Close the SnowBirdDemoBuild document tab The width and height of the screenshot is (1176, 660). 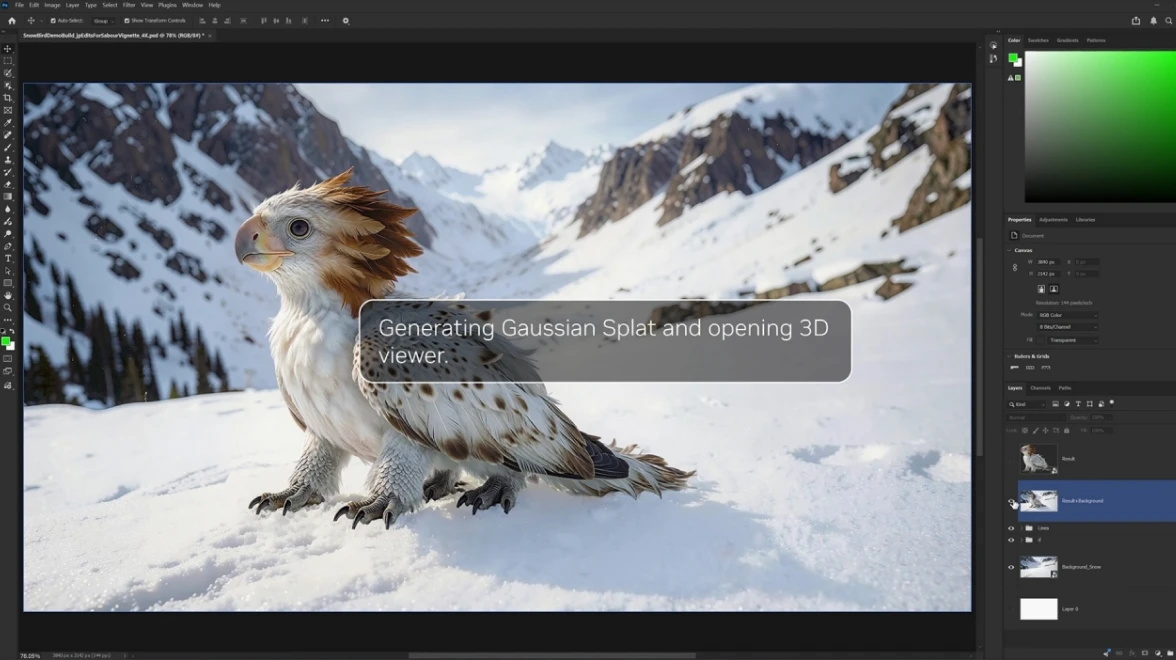click(x=209, y=35)
